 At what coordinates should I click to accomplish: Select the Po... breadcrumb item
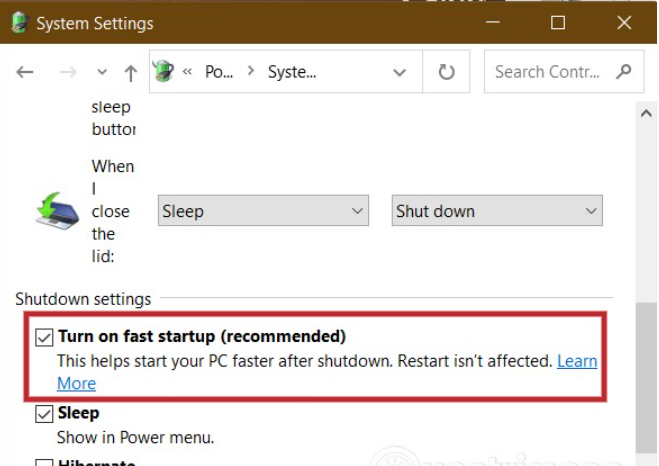[x=218, y=72]
